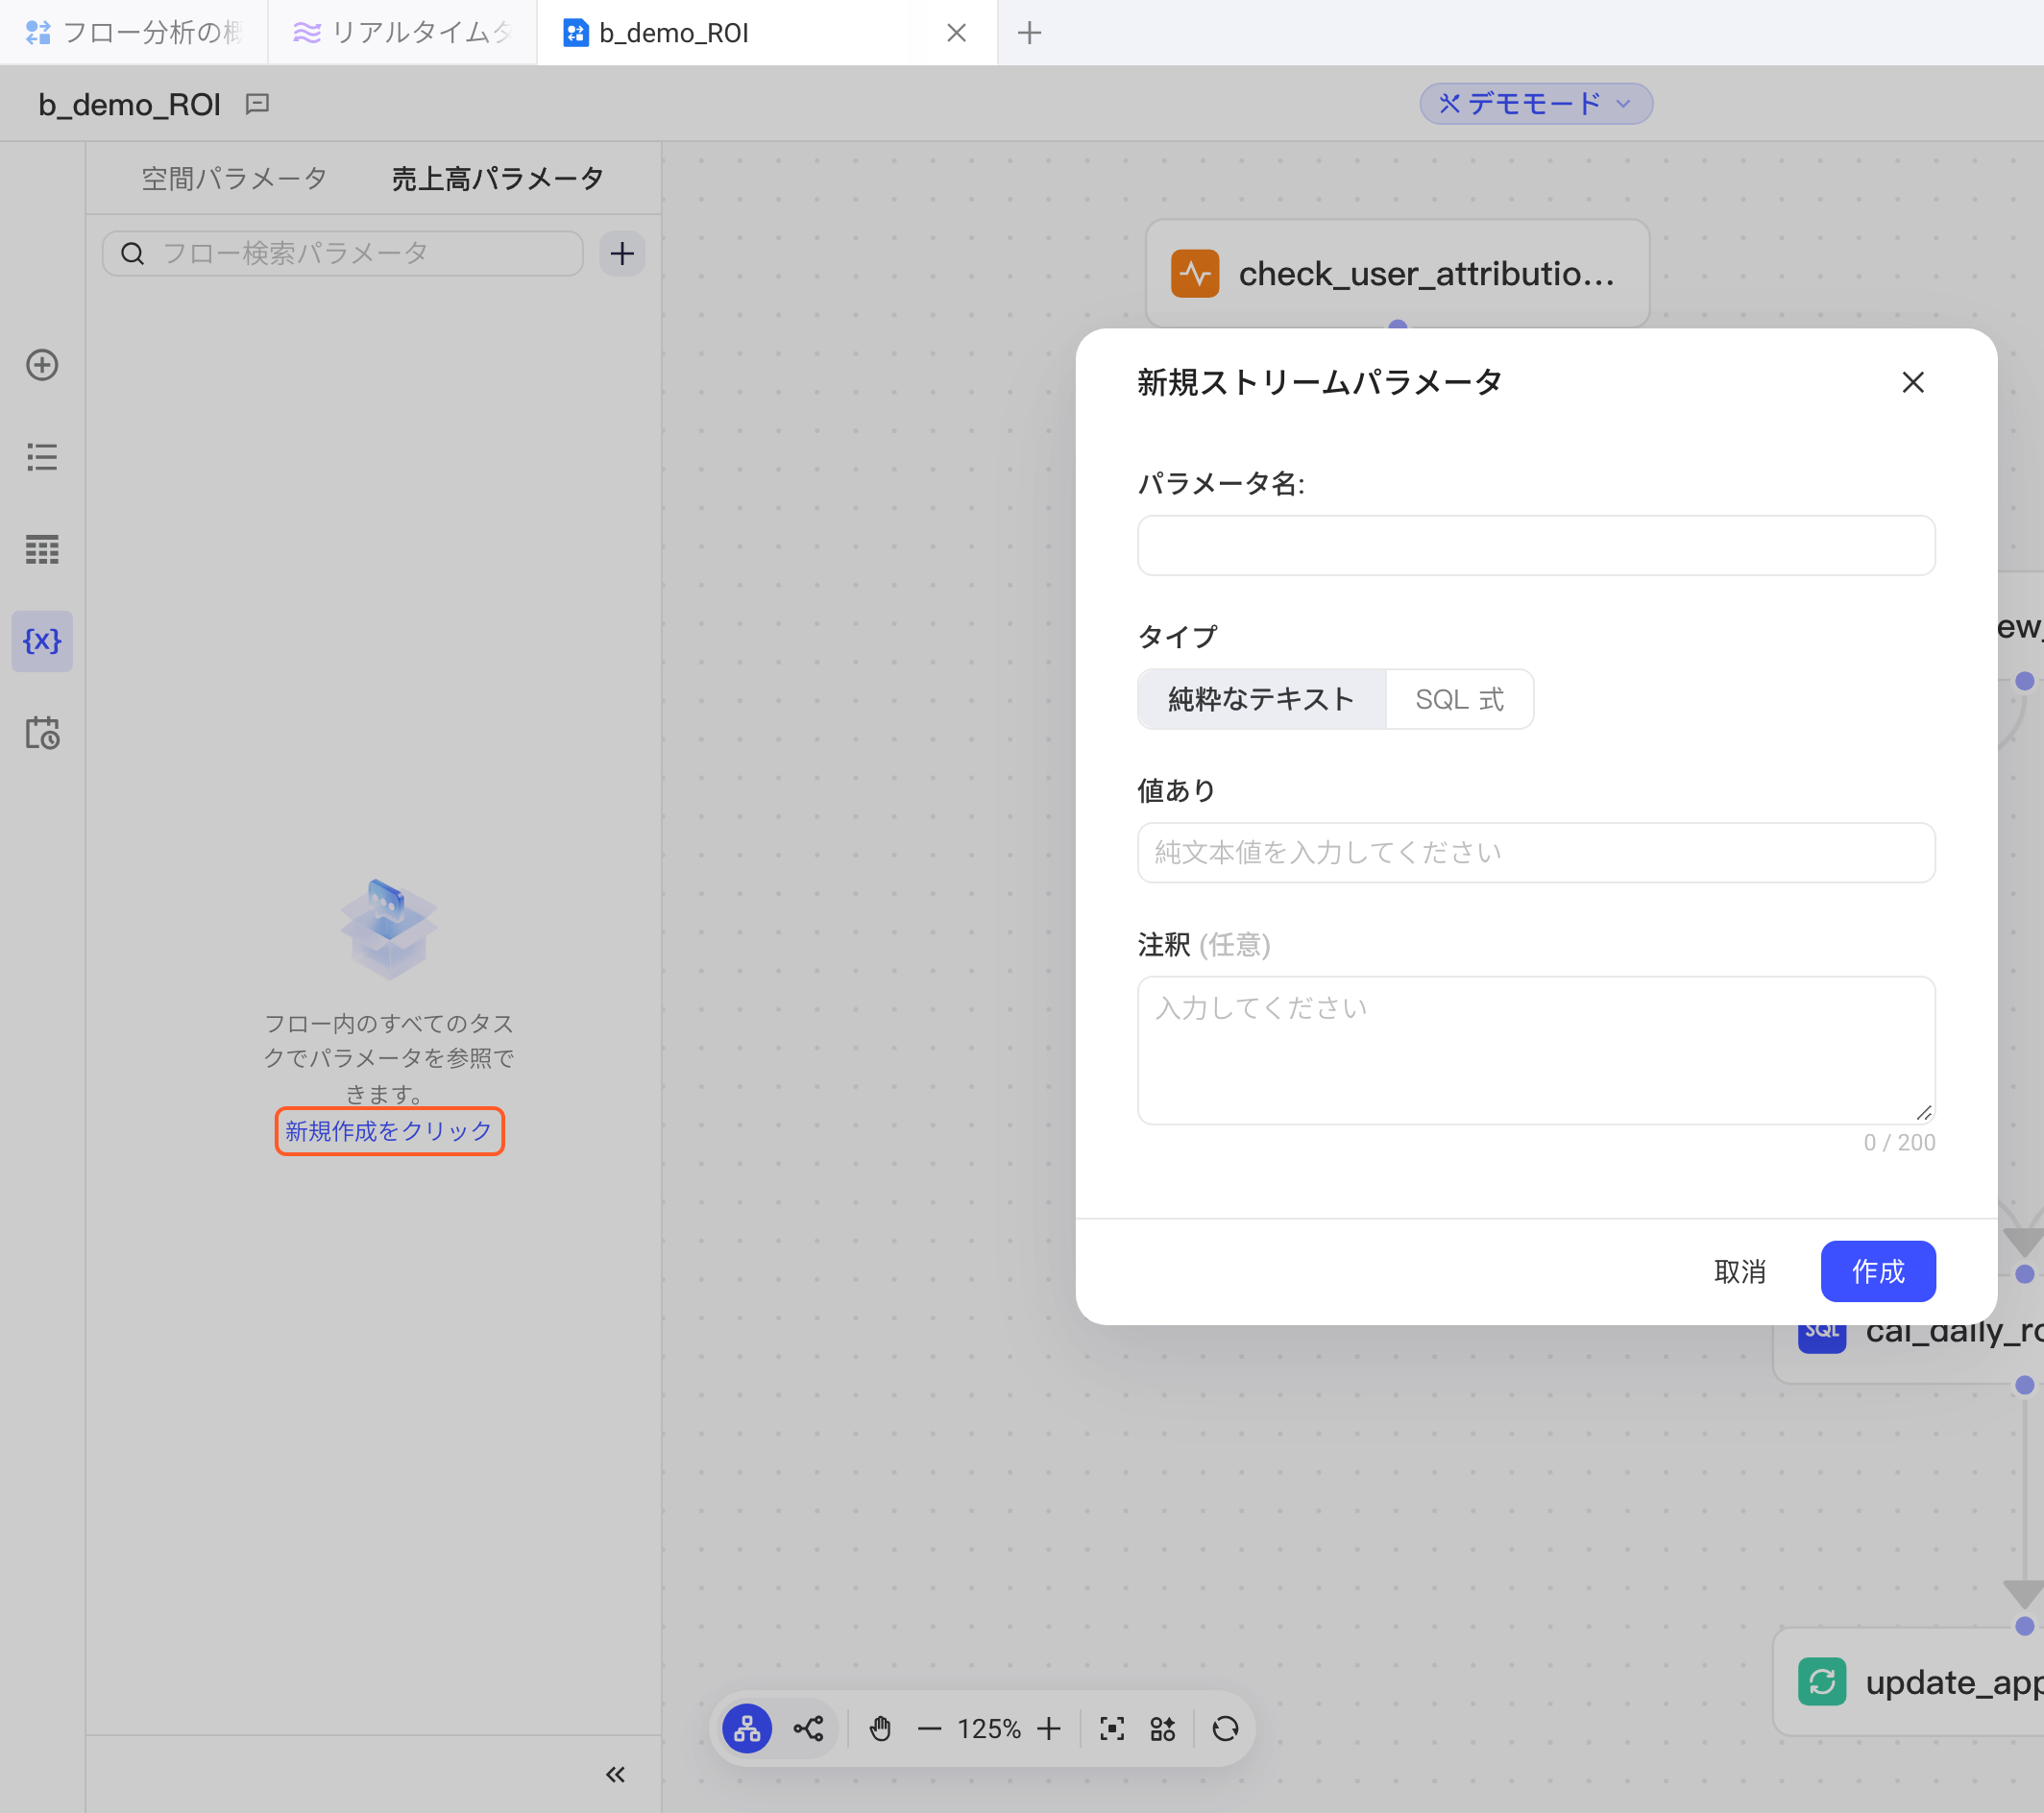Close the 新規ストリームパラメータ dialog
This screenshot has width=2044, height=1813.
coord(1912,382)
